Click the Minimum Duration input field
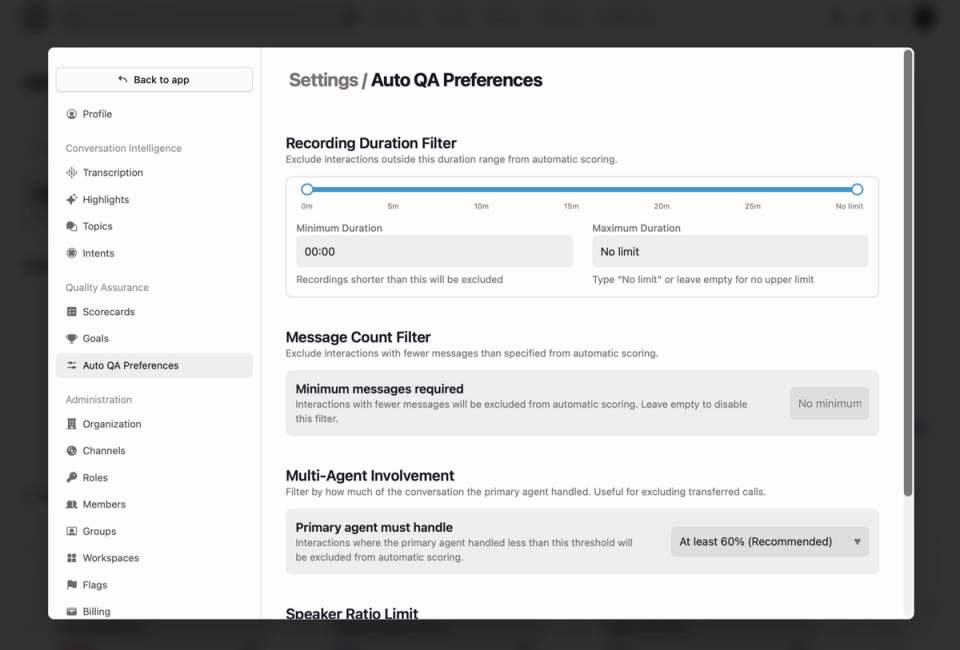Viewport: 960px width, 650px height. tap(434, 251)
